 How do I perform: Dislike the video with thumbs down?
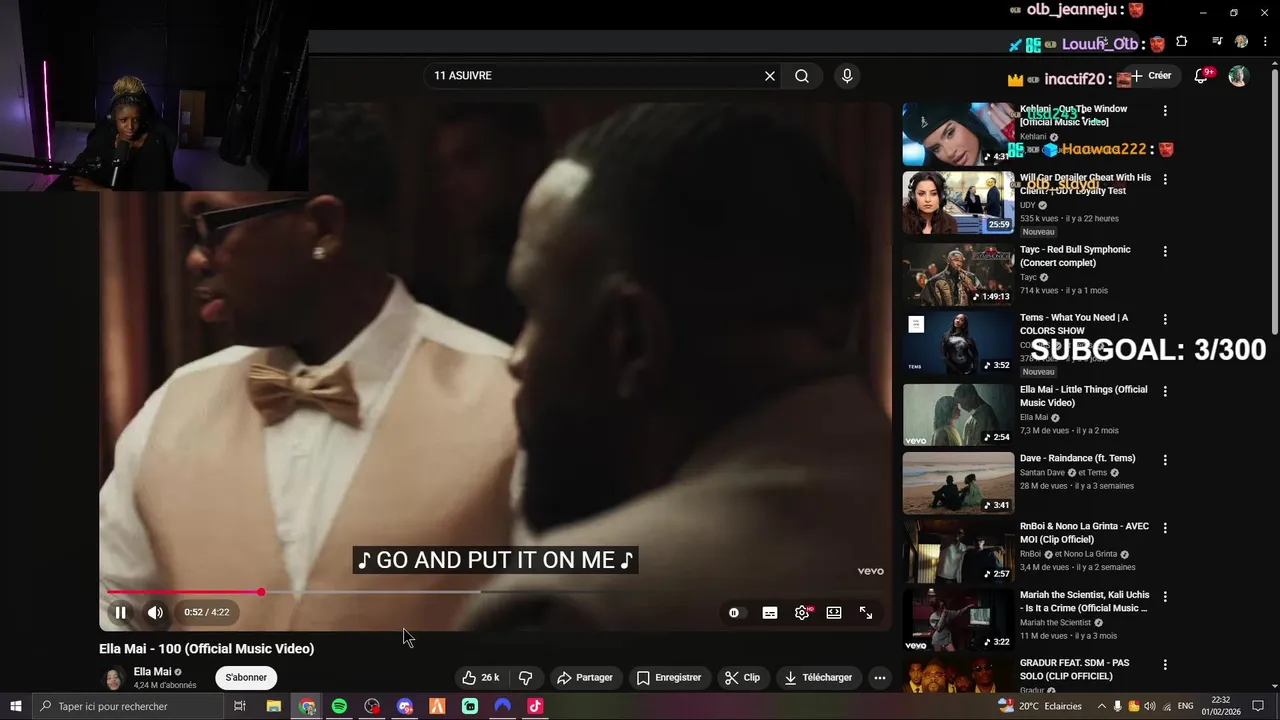[525, 677]
